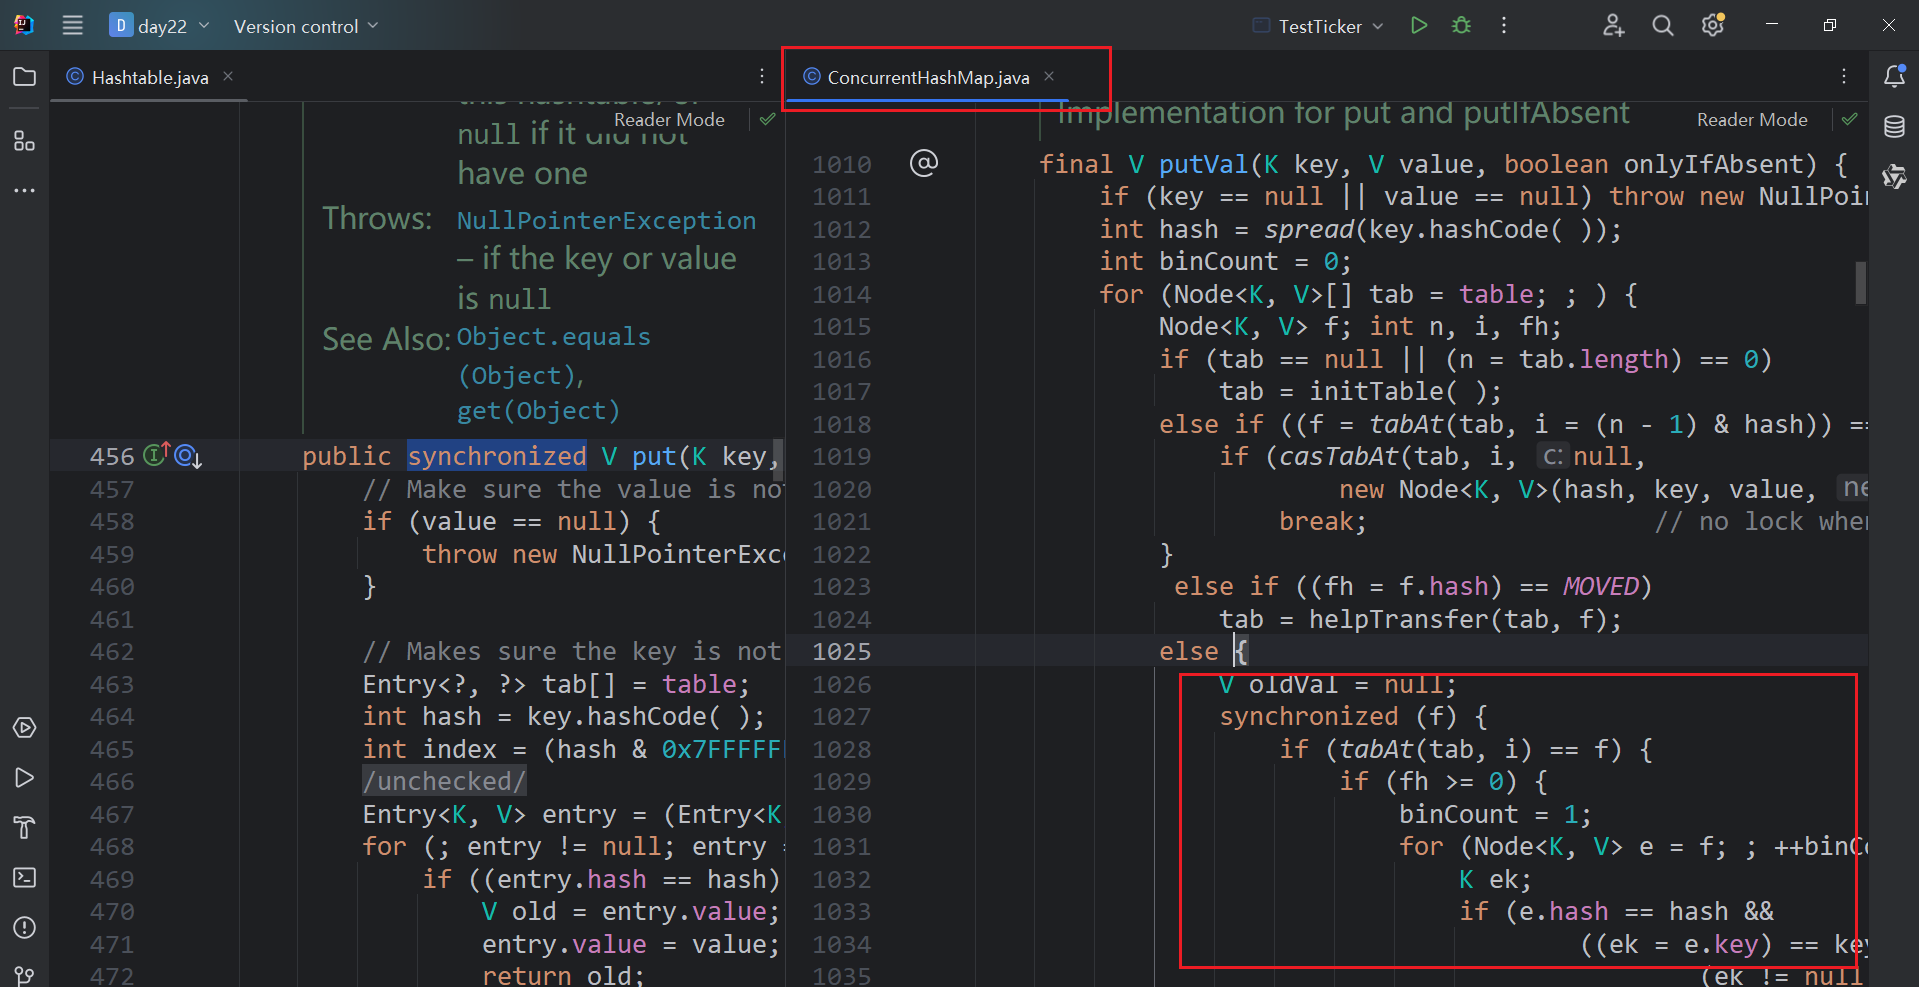Open Problems tool window icon

coord(24,928)
